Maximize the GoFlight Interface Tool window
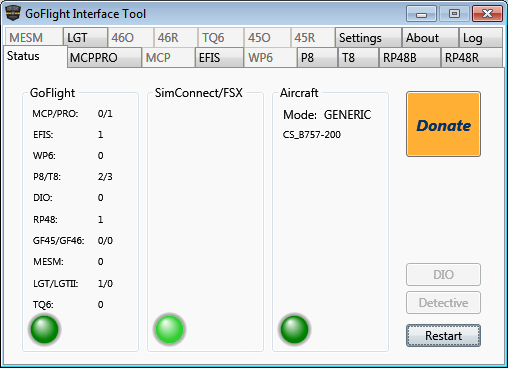 tap(454, 14)
